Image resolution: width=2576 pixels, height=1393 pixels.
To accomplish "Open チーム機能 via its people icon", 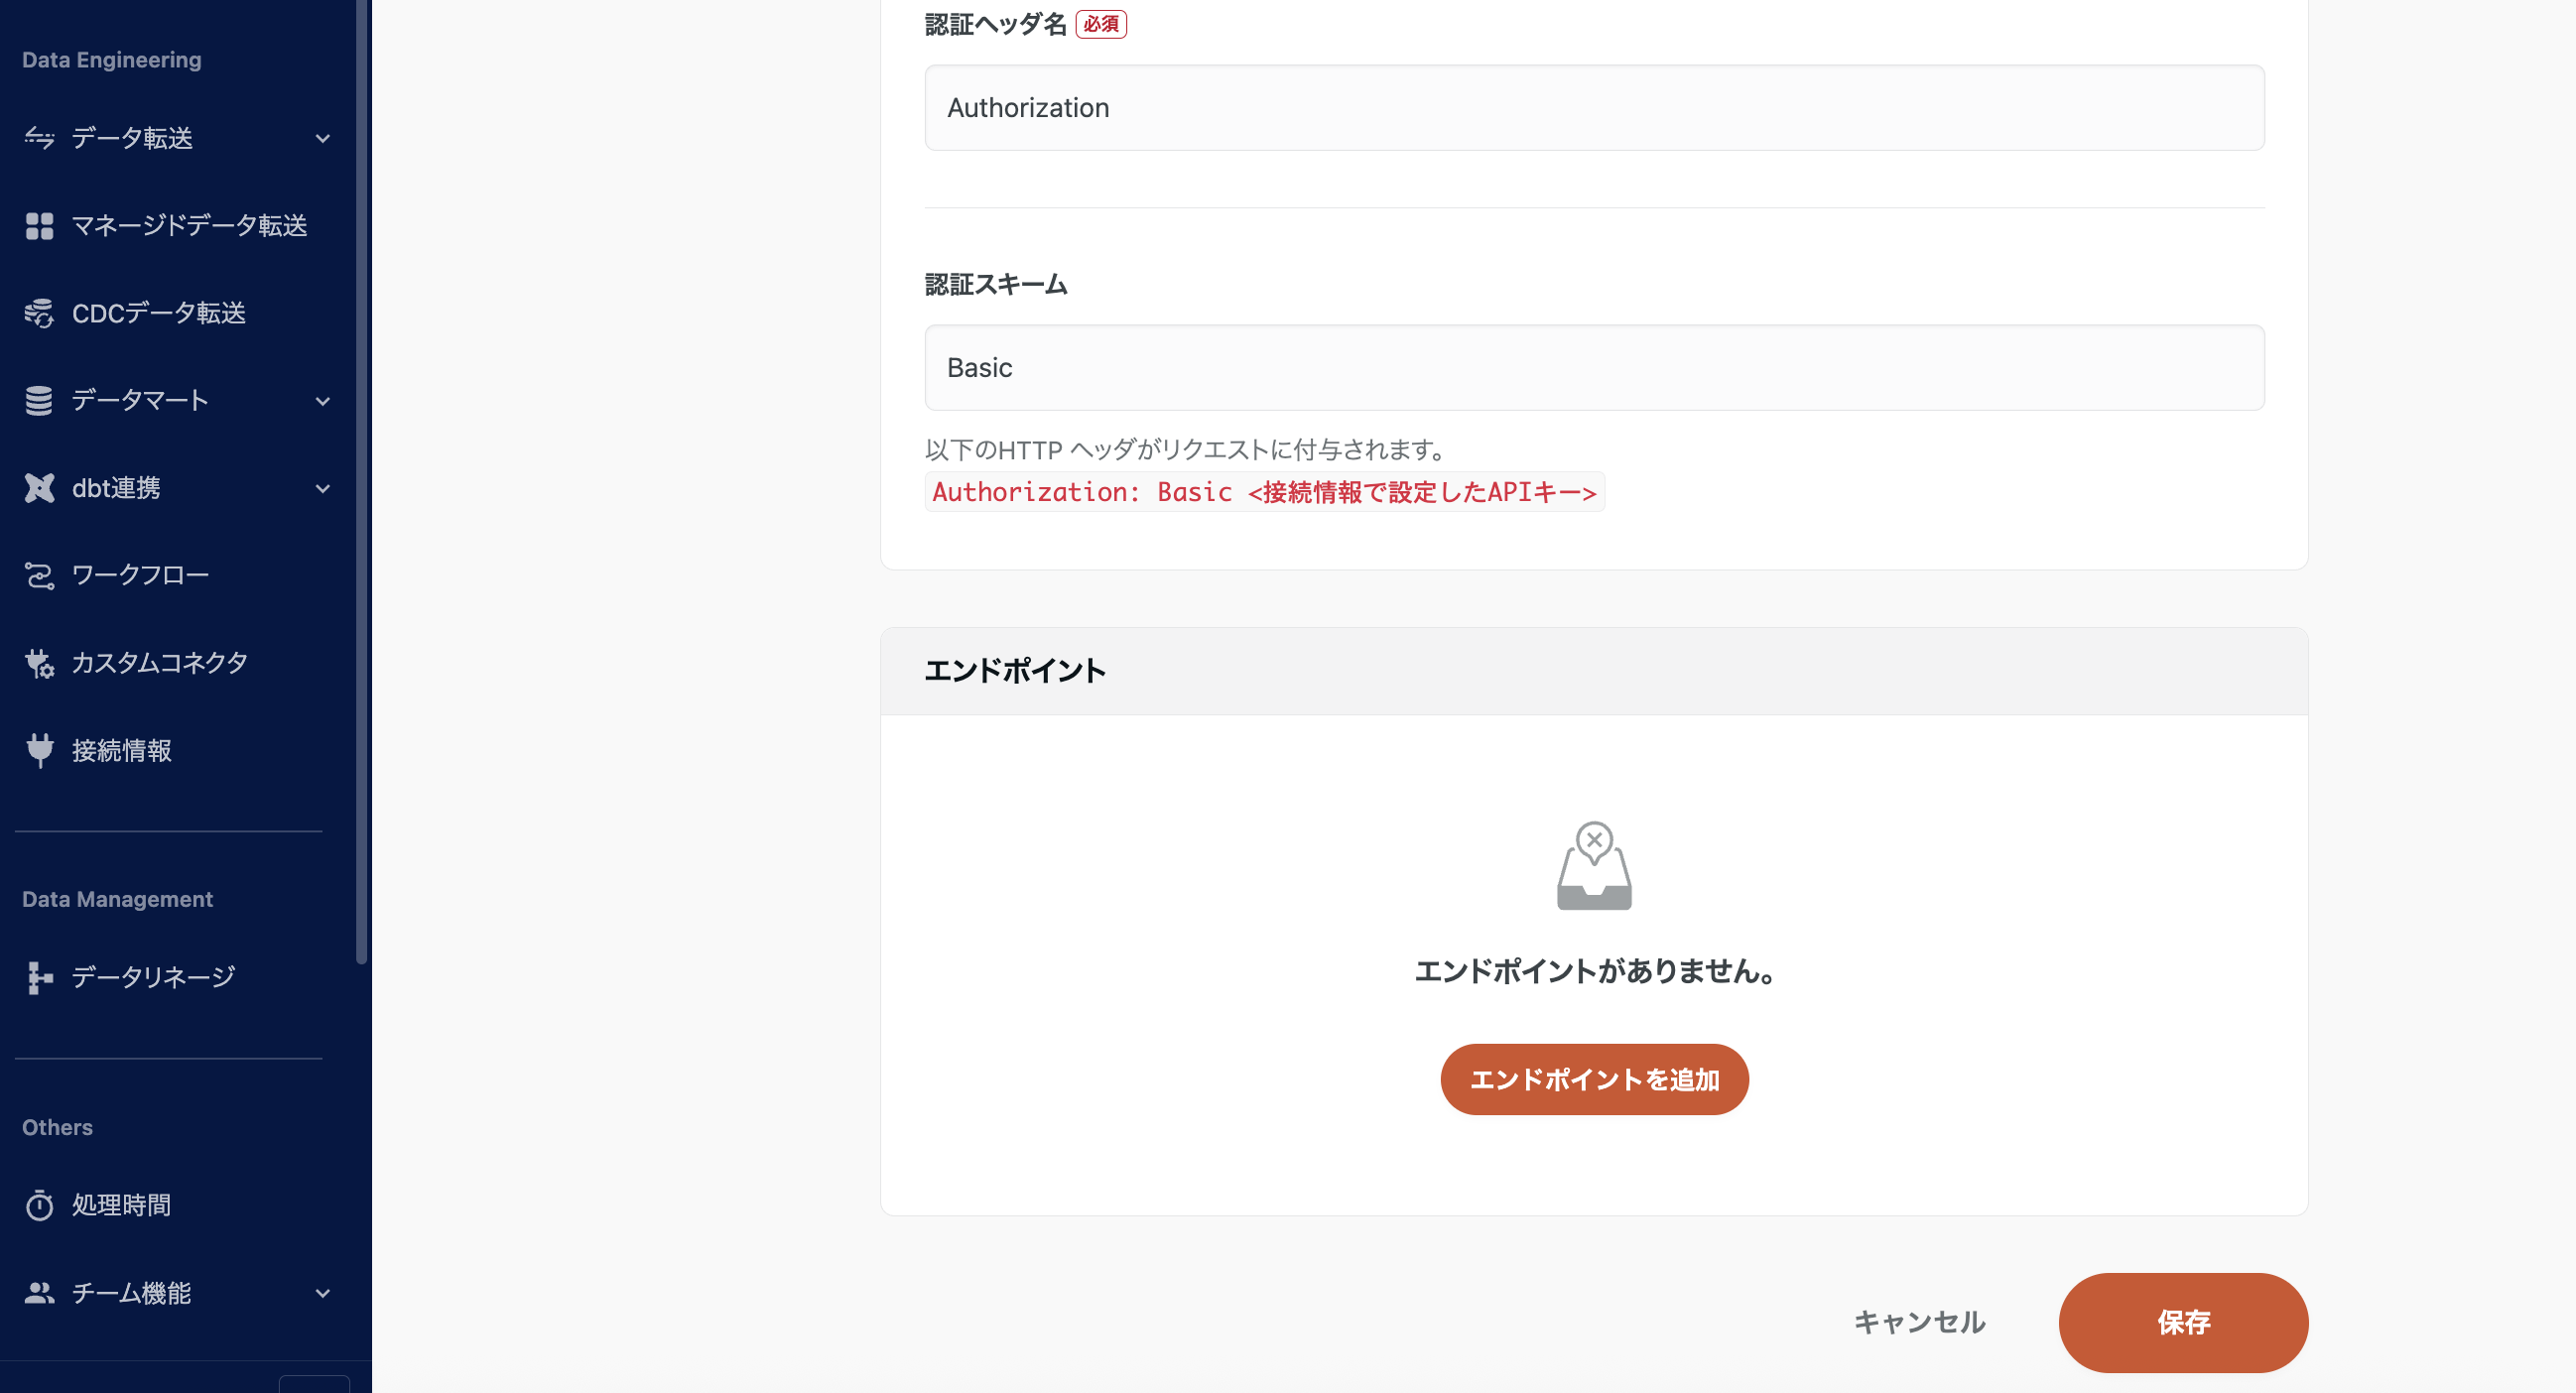I will [x=40, y=1292].
